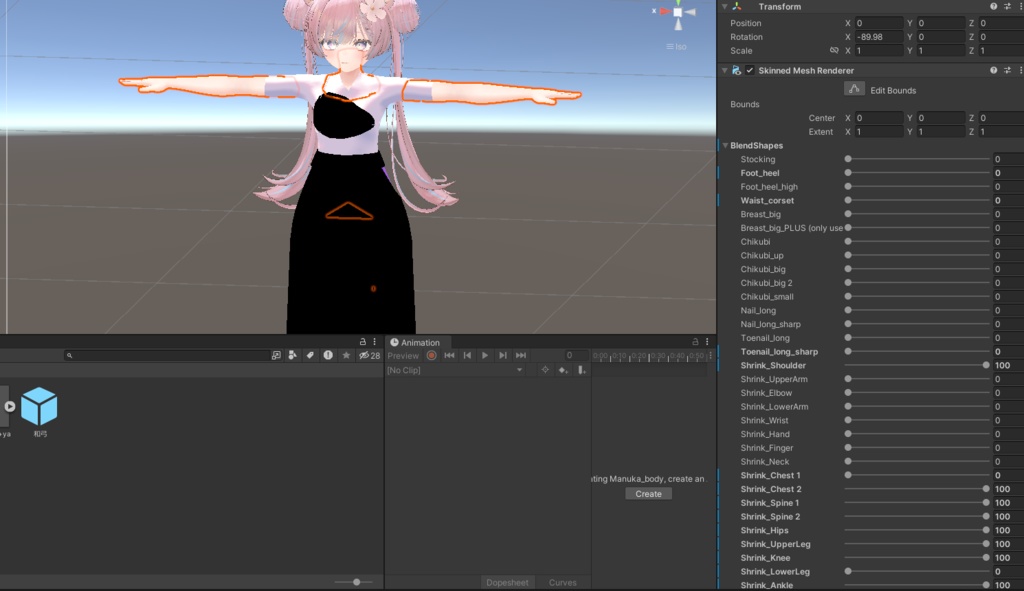Collapse the BlendShapes foldout
1024x591 pixels.
tap(725, 146)
